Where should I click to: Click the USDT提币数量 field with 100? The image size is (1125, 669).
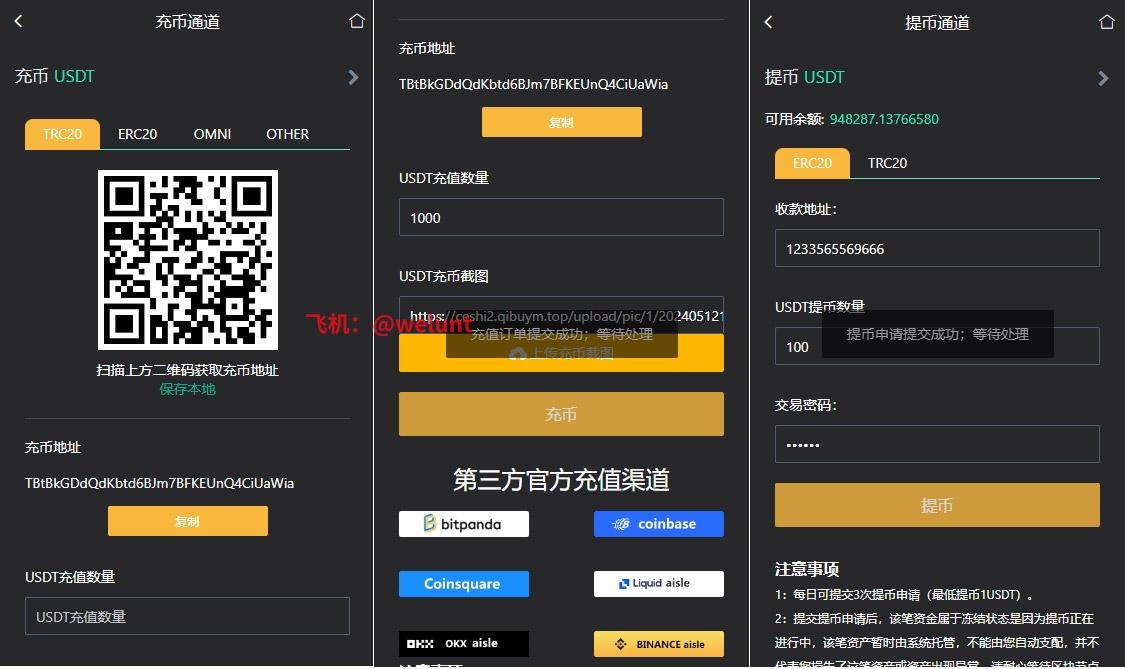(x=937, y=346)
